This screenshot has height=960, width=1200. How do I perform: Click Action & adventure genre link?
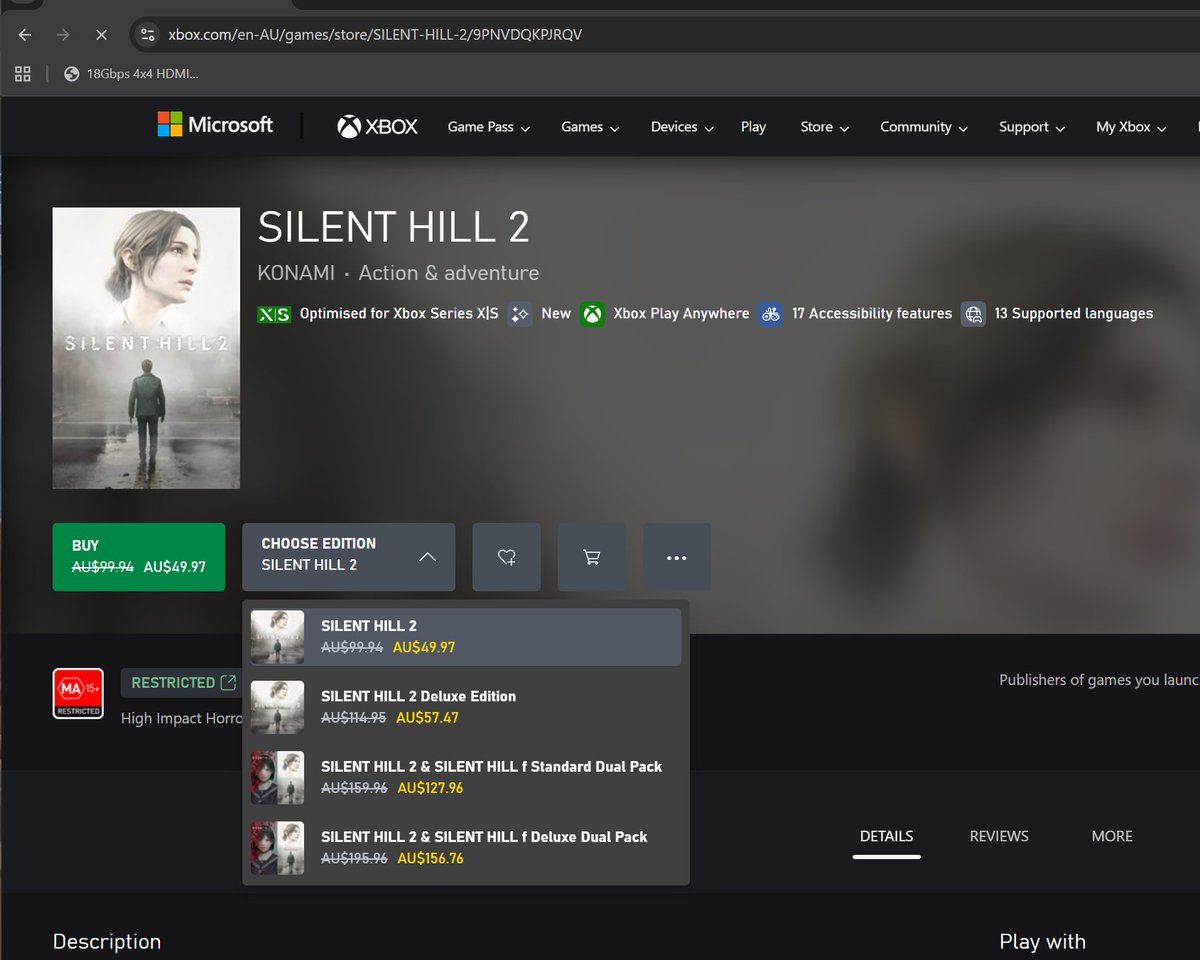(448, 273)
